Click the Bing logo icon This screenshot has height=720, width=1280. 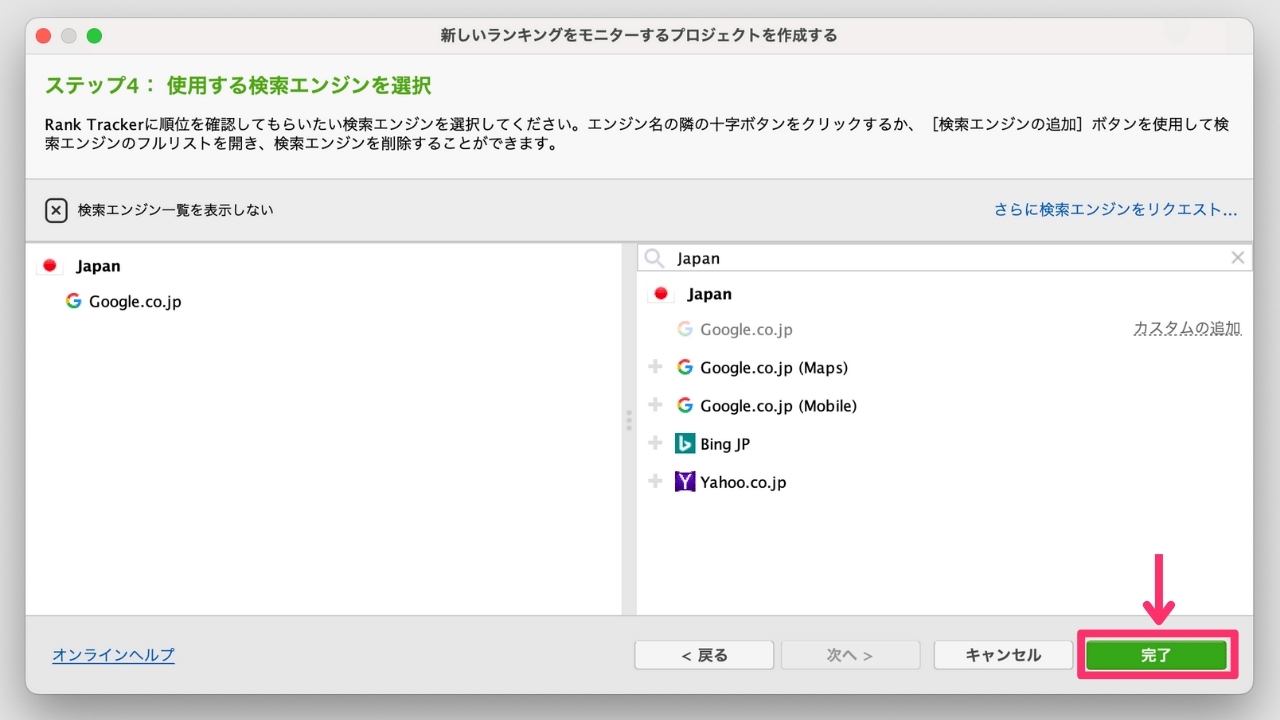pyautogui.click(x=685, y=443)
